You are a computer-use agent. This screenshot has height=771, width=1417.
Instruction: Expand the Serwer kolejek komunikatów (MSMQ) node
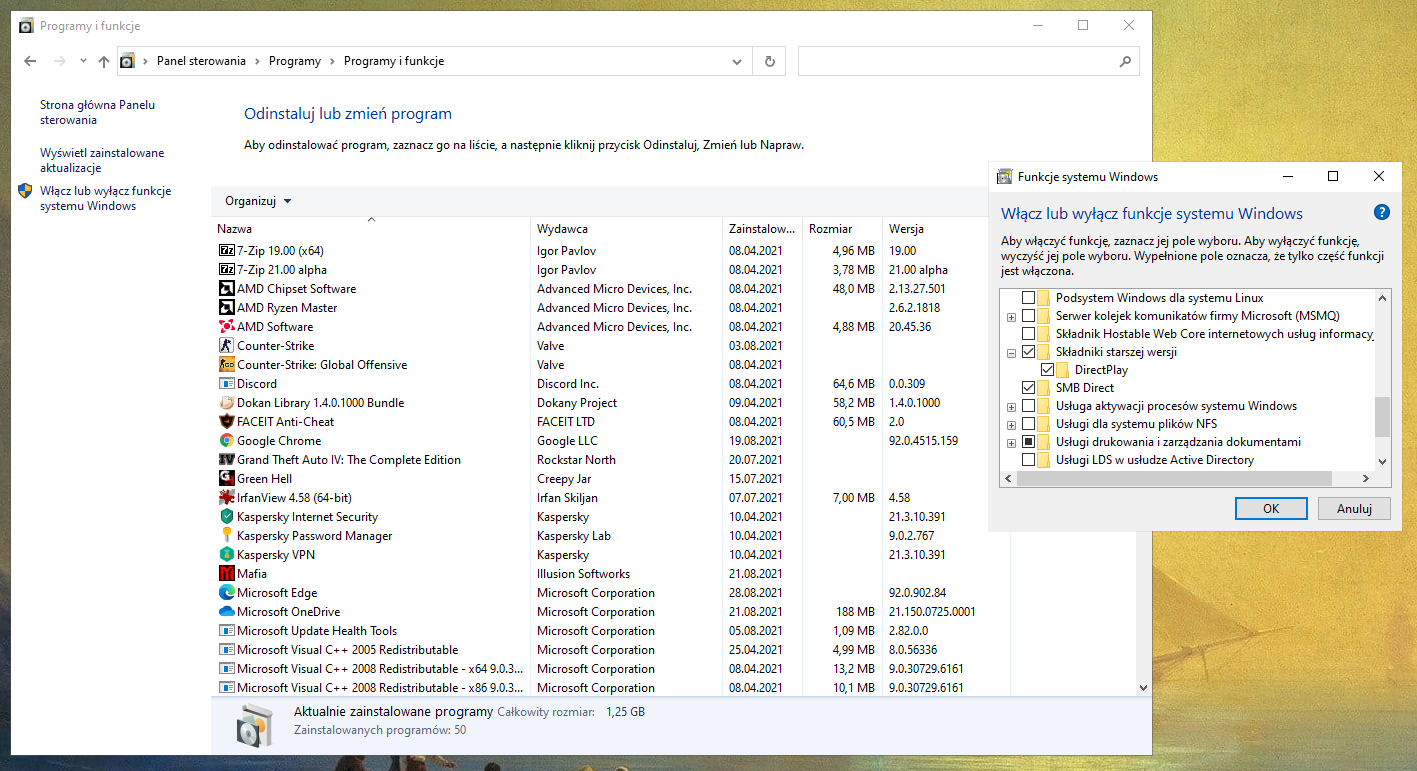pyautogui.click(x=1011, y=316)
